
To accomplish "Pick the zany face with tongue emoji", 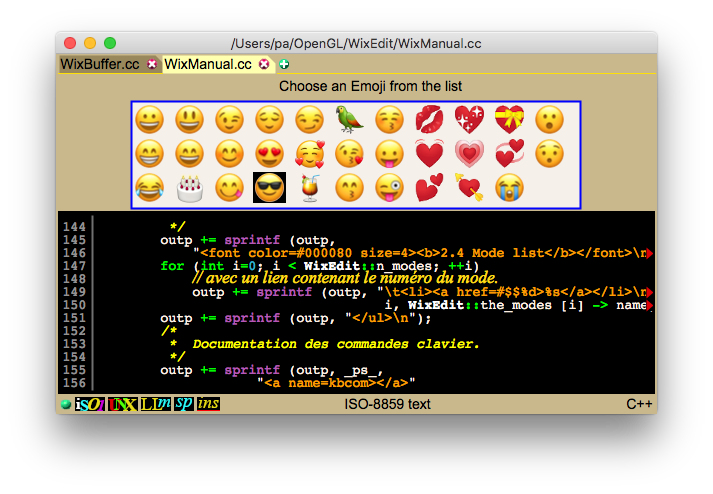I will (x=389, y=187).
